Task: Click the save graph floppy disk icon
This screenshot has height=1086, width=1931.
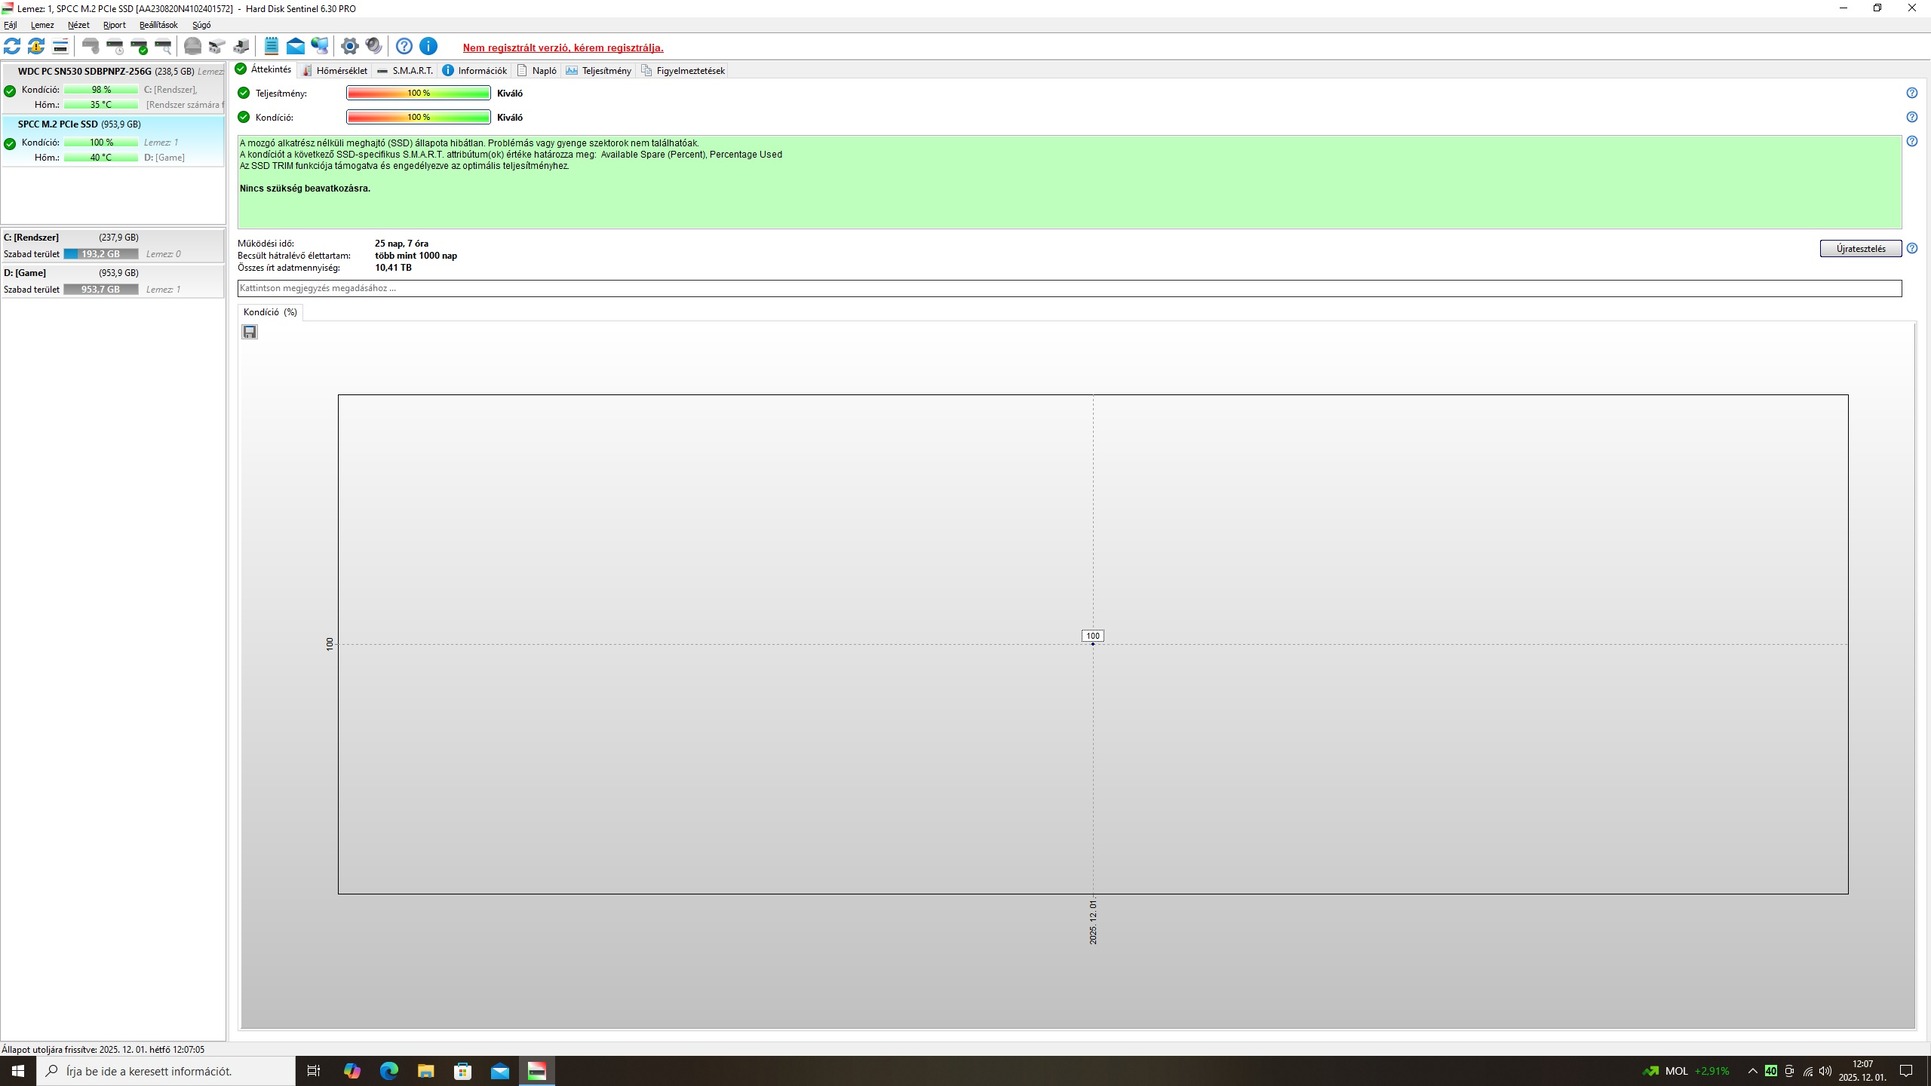Action: (x=250, y=332)
